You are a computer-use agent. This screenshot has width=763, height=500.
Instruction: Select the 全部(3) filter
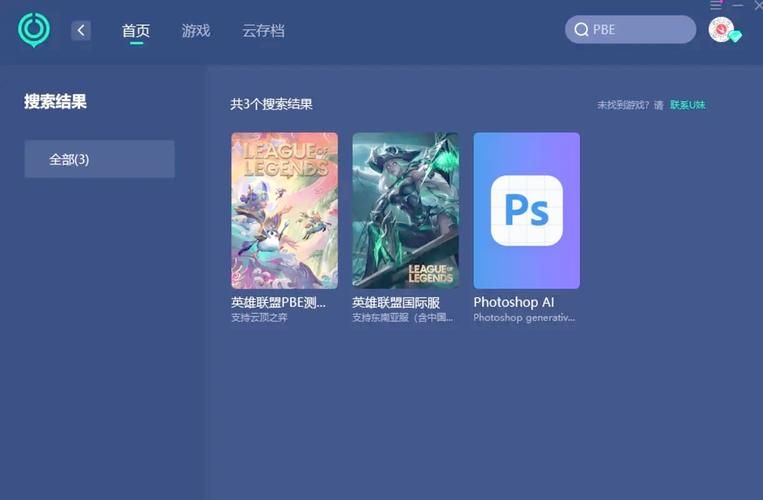coord(99,159)
